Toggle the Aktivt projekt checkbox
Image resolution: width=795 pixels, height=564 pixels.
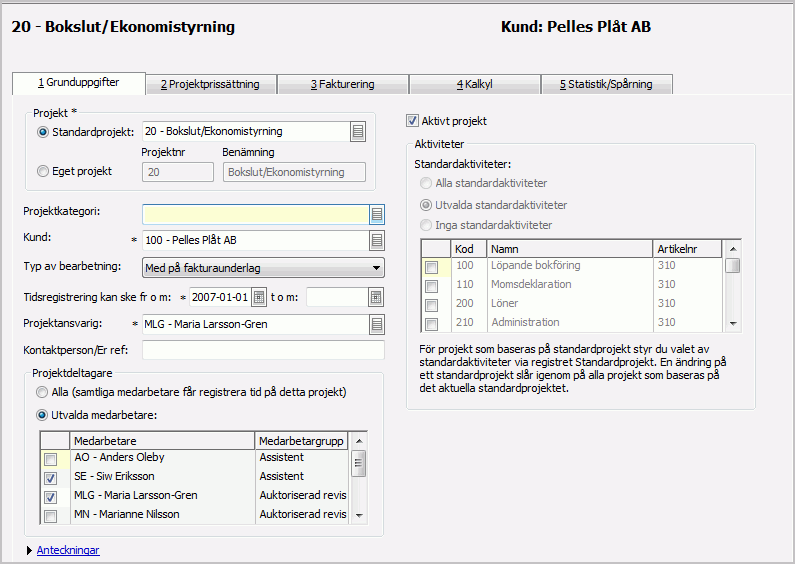[x=412, y=121]
